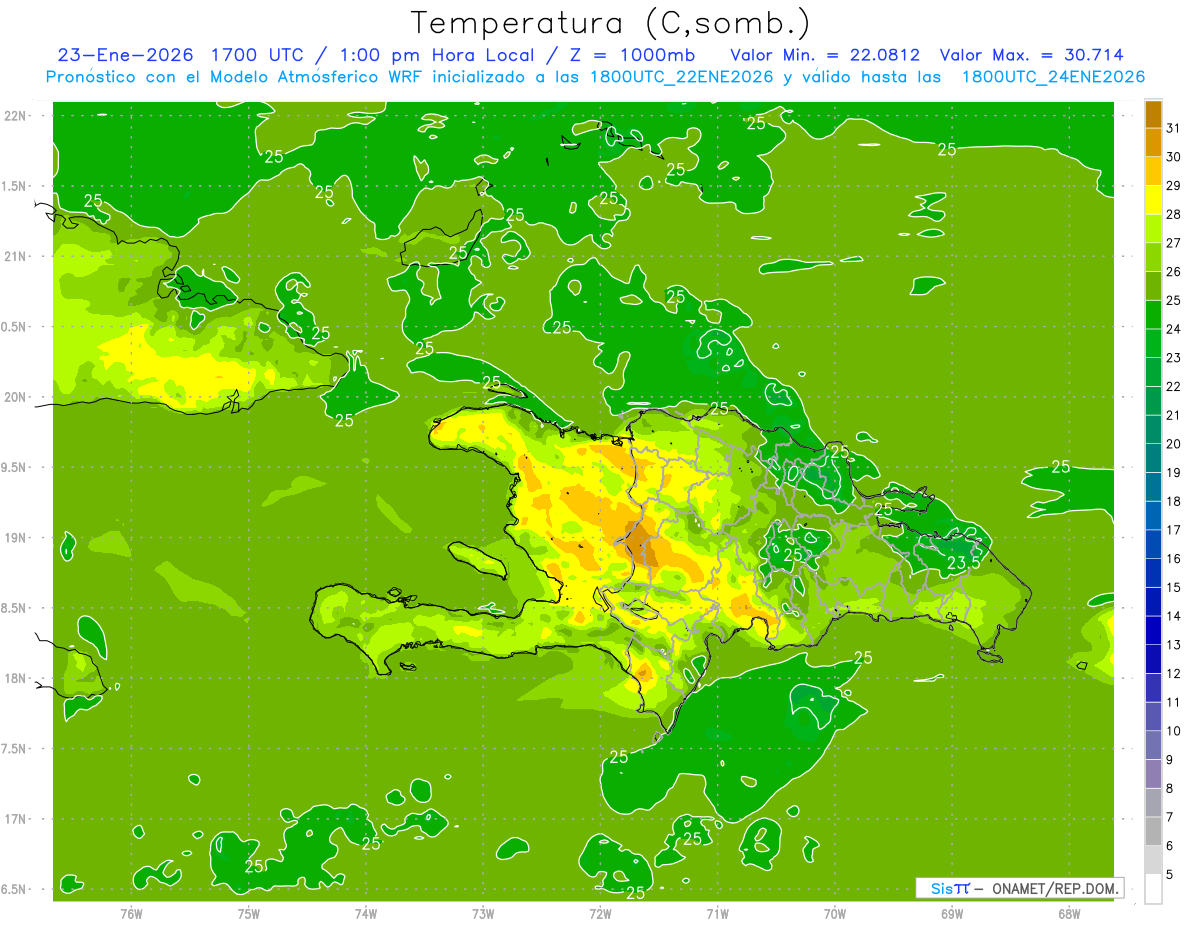Select the 'Z = 1000mb' level text

pyautogui.click(x=634, y=55)
